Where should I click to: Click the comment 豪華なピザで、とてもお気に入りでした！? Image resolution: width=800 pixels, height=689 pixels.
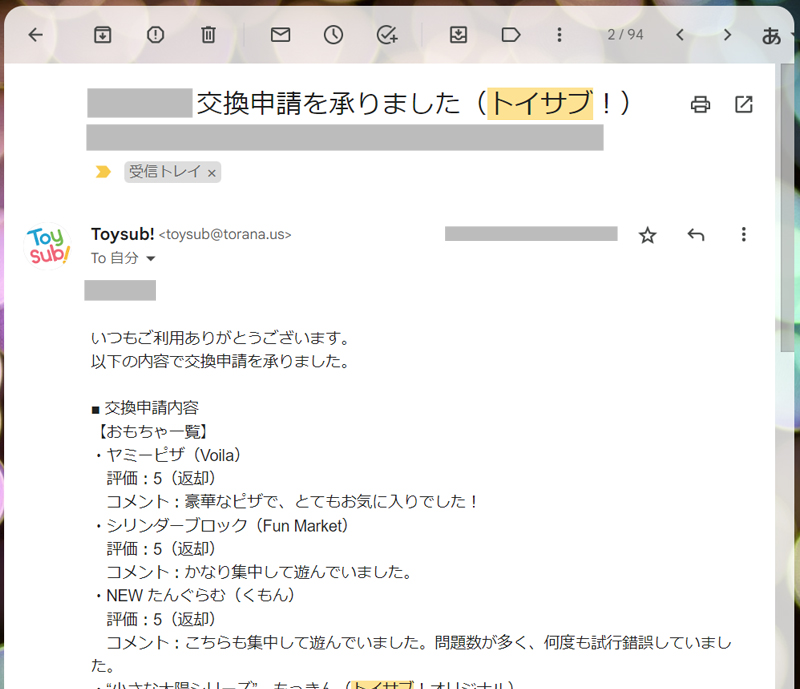(x=332, y=502)
